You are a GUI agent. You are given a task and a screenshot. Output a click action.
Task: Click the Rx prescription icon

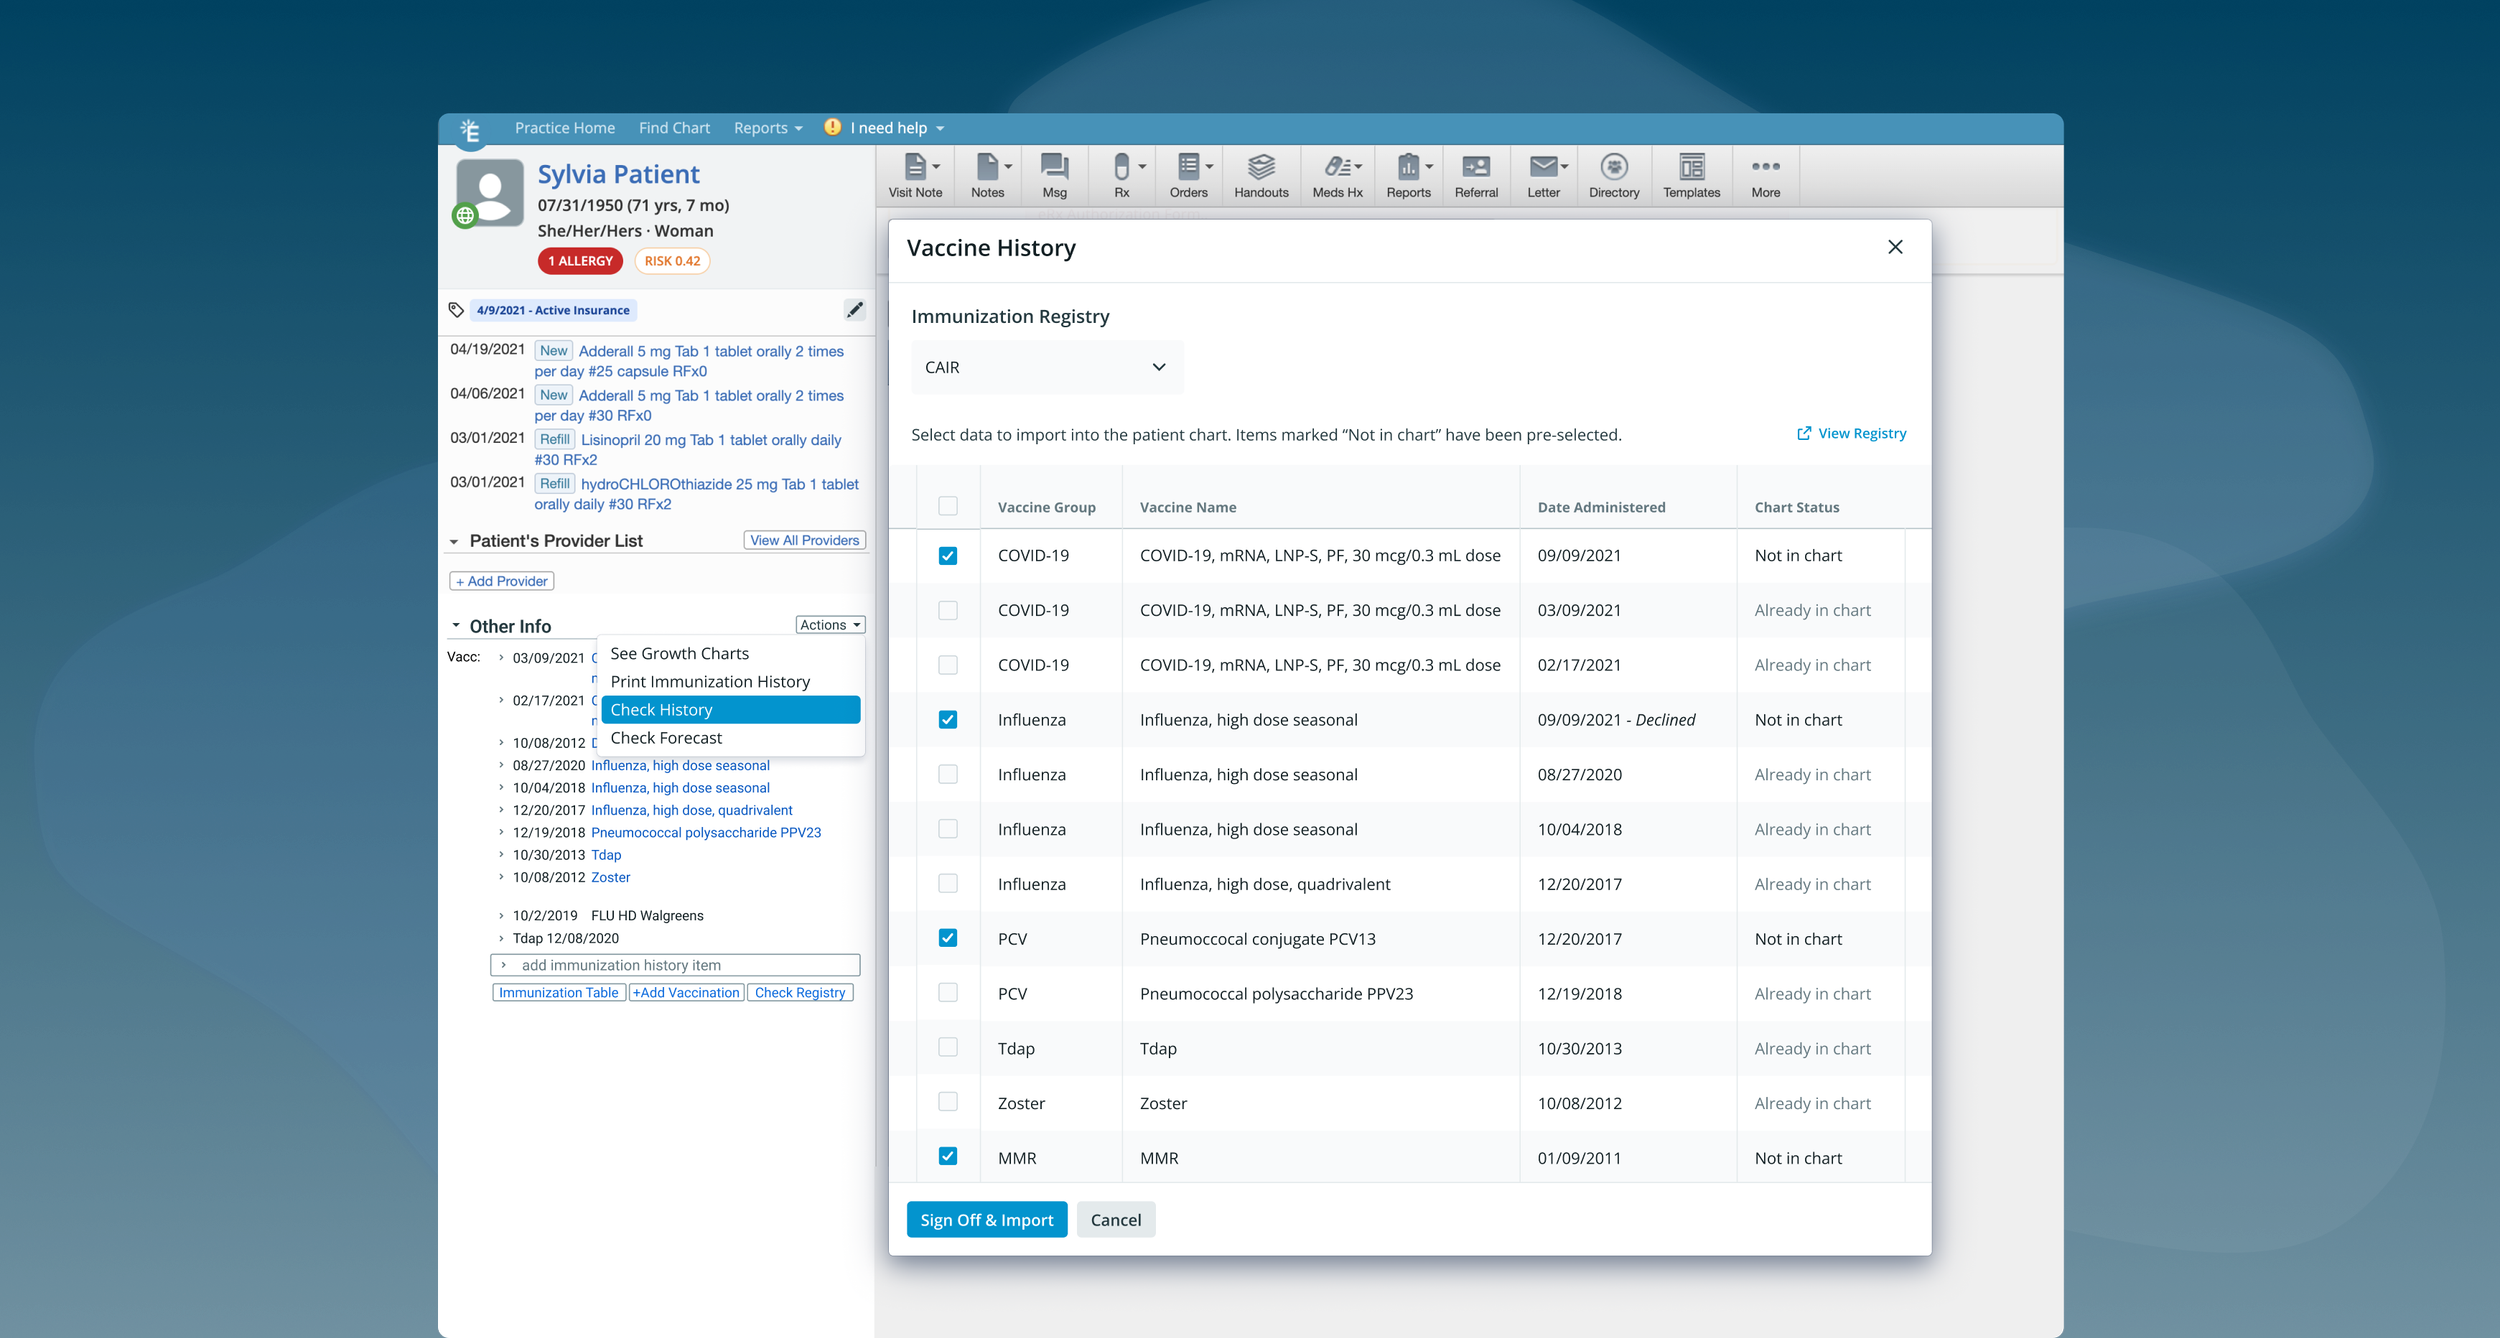(1122, 176)
